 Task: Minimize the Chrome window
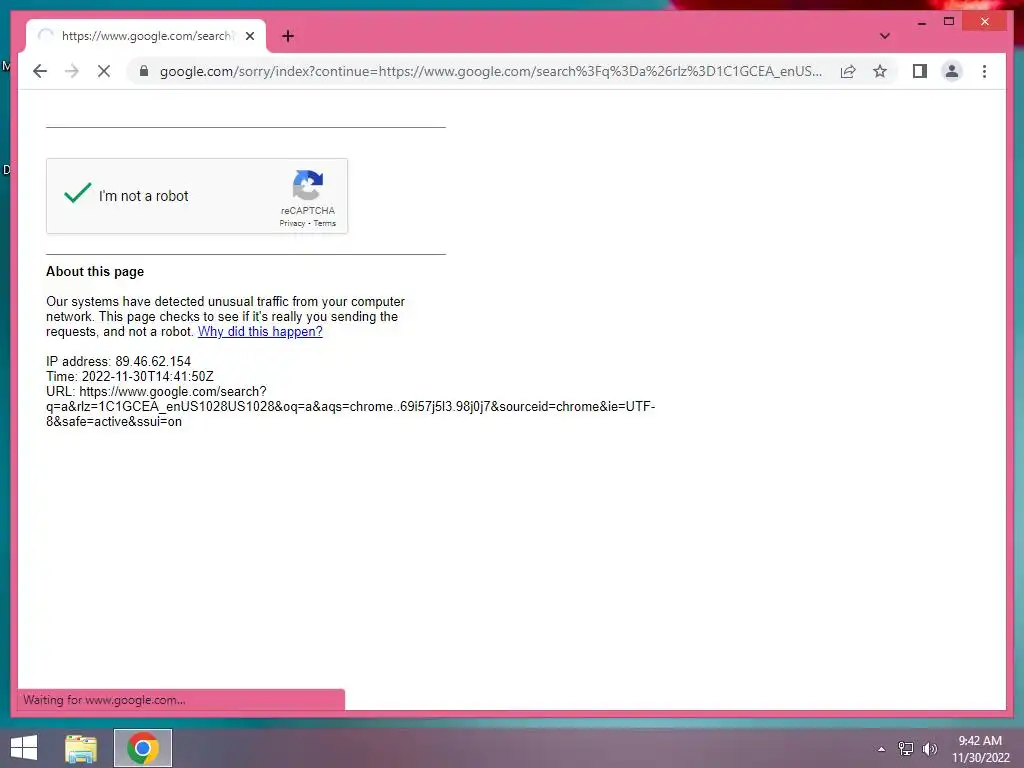(921, 22)
